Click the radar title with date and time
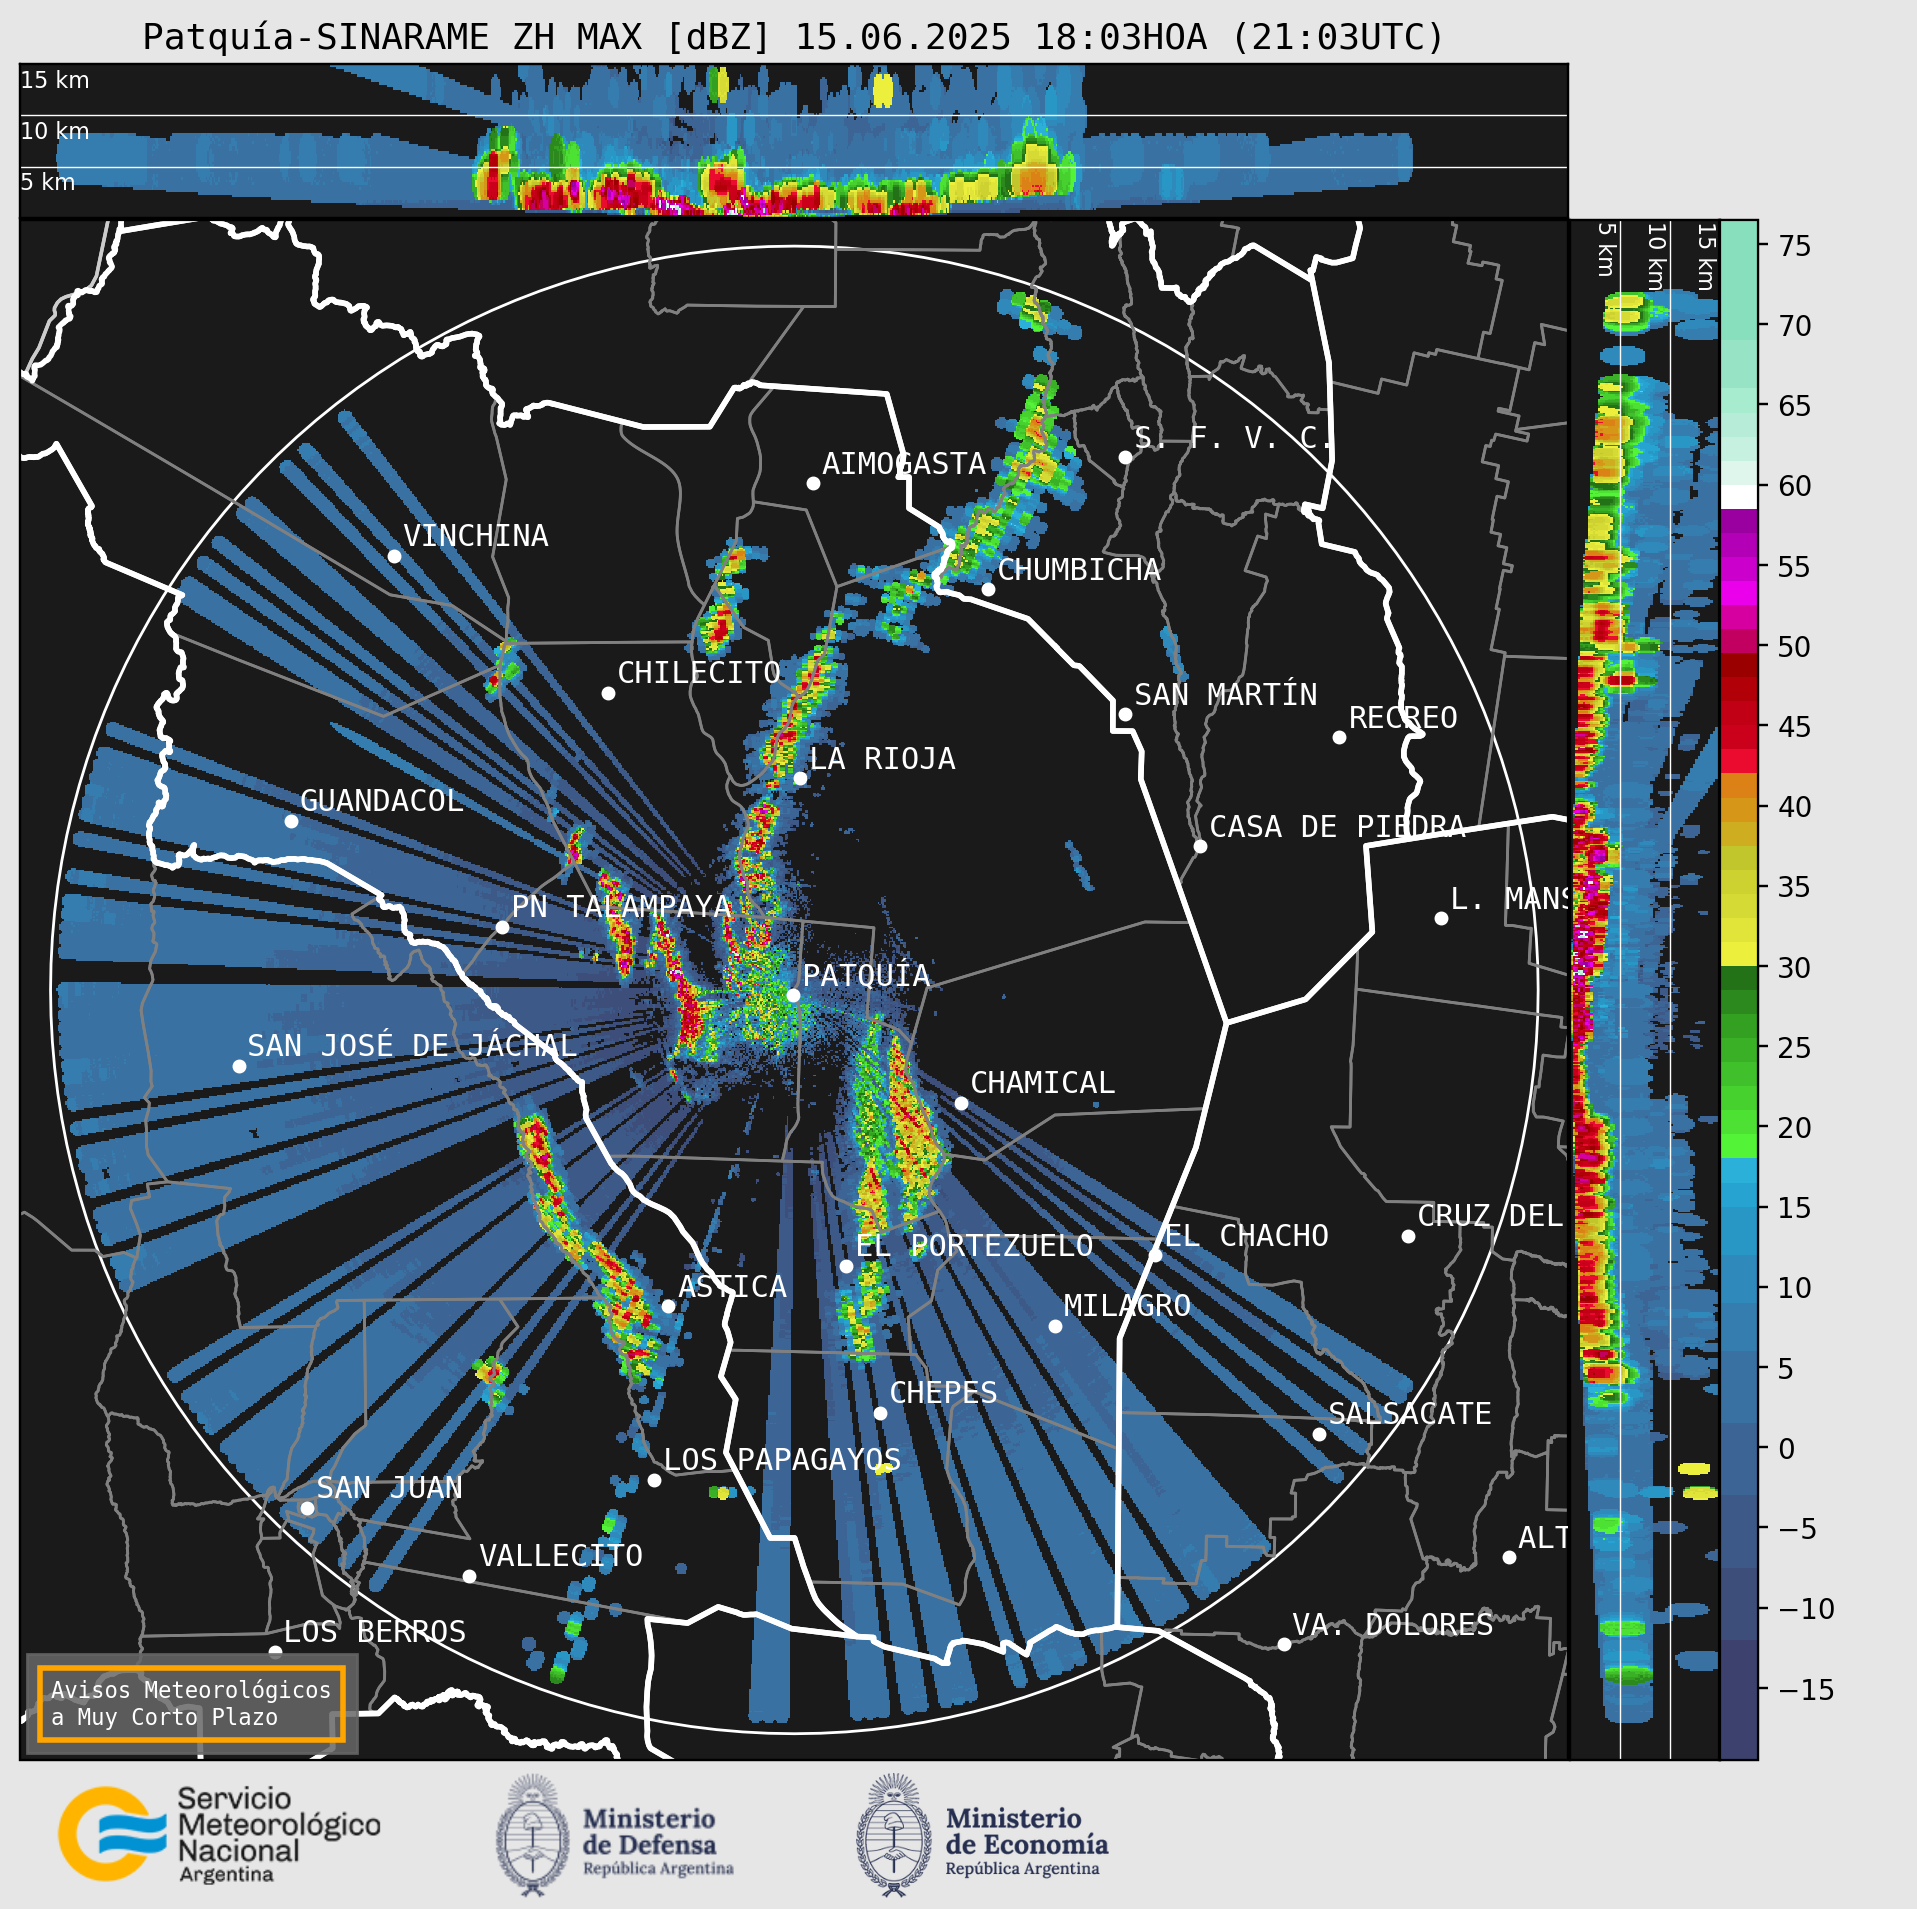 [793, 37]
